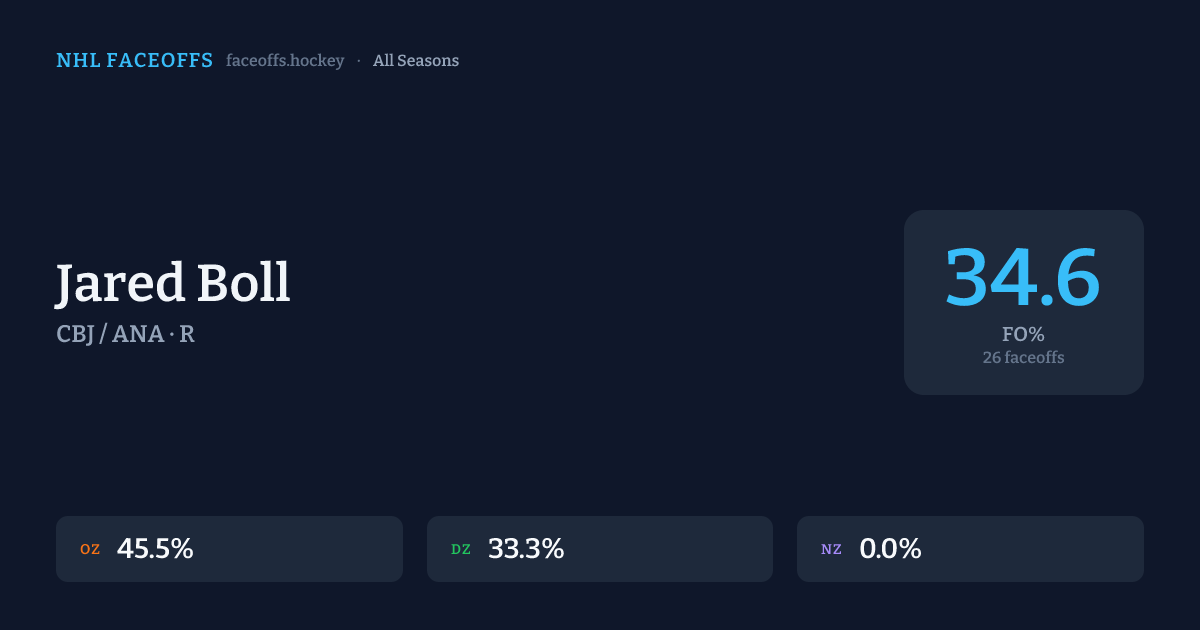Click the large 34.6 faceoff percentage
Image resolution: width=1200 pixels, height=630 pixels.
coord(1022,277)
